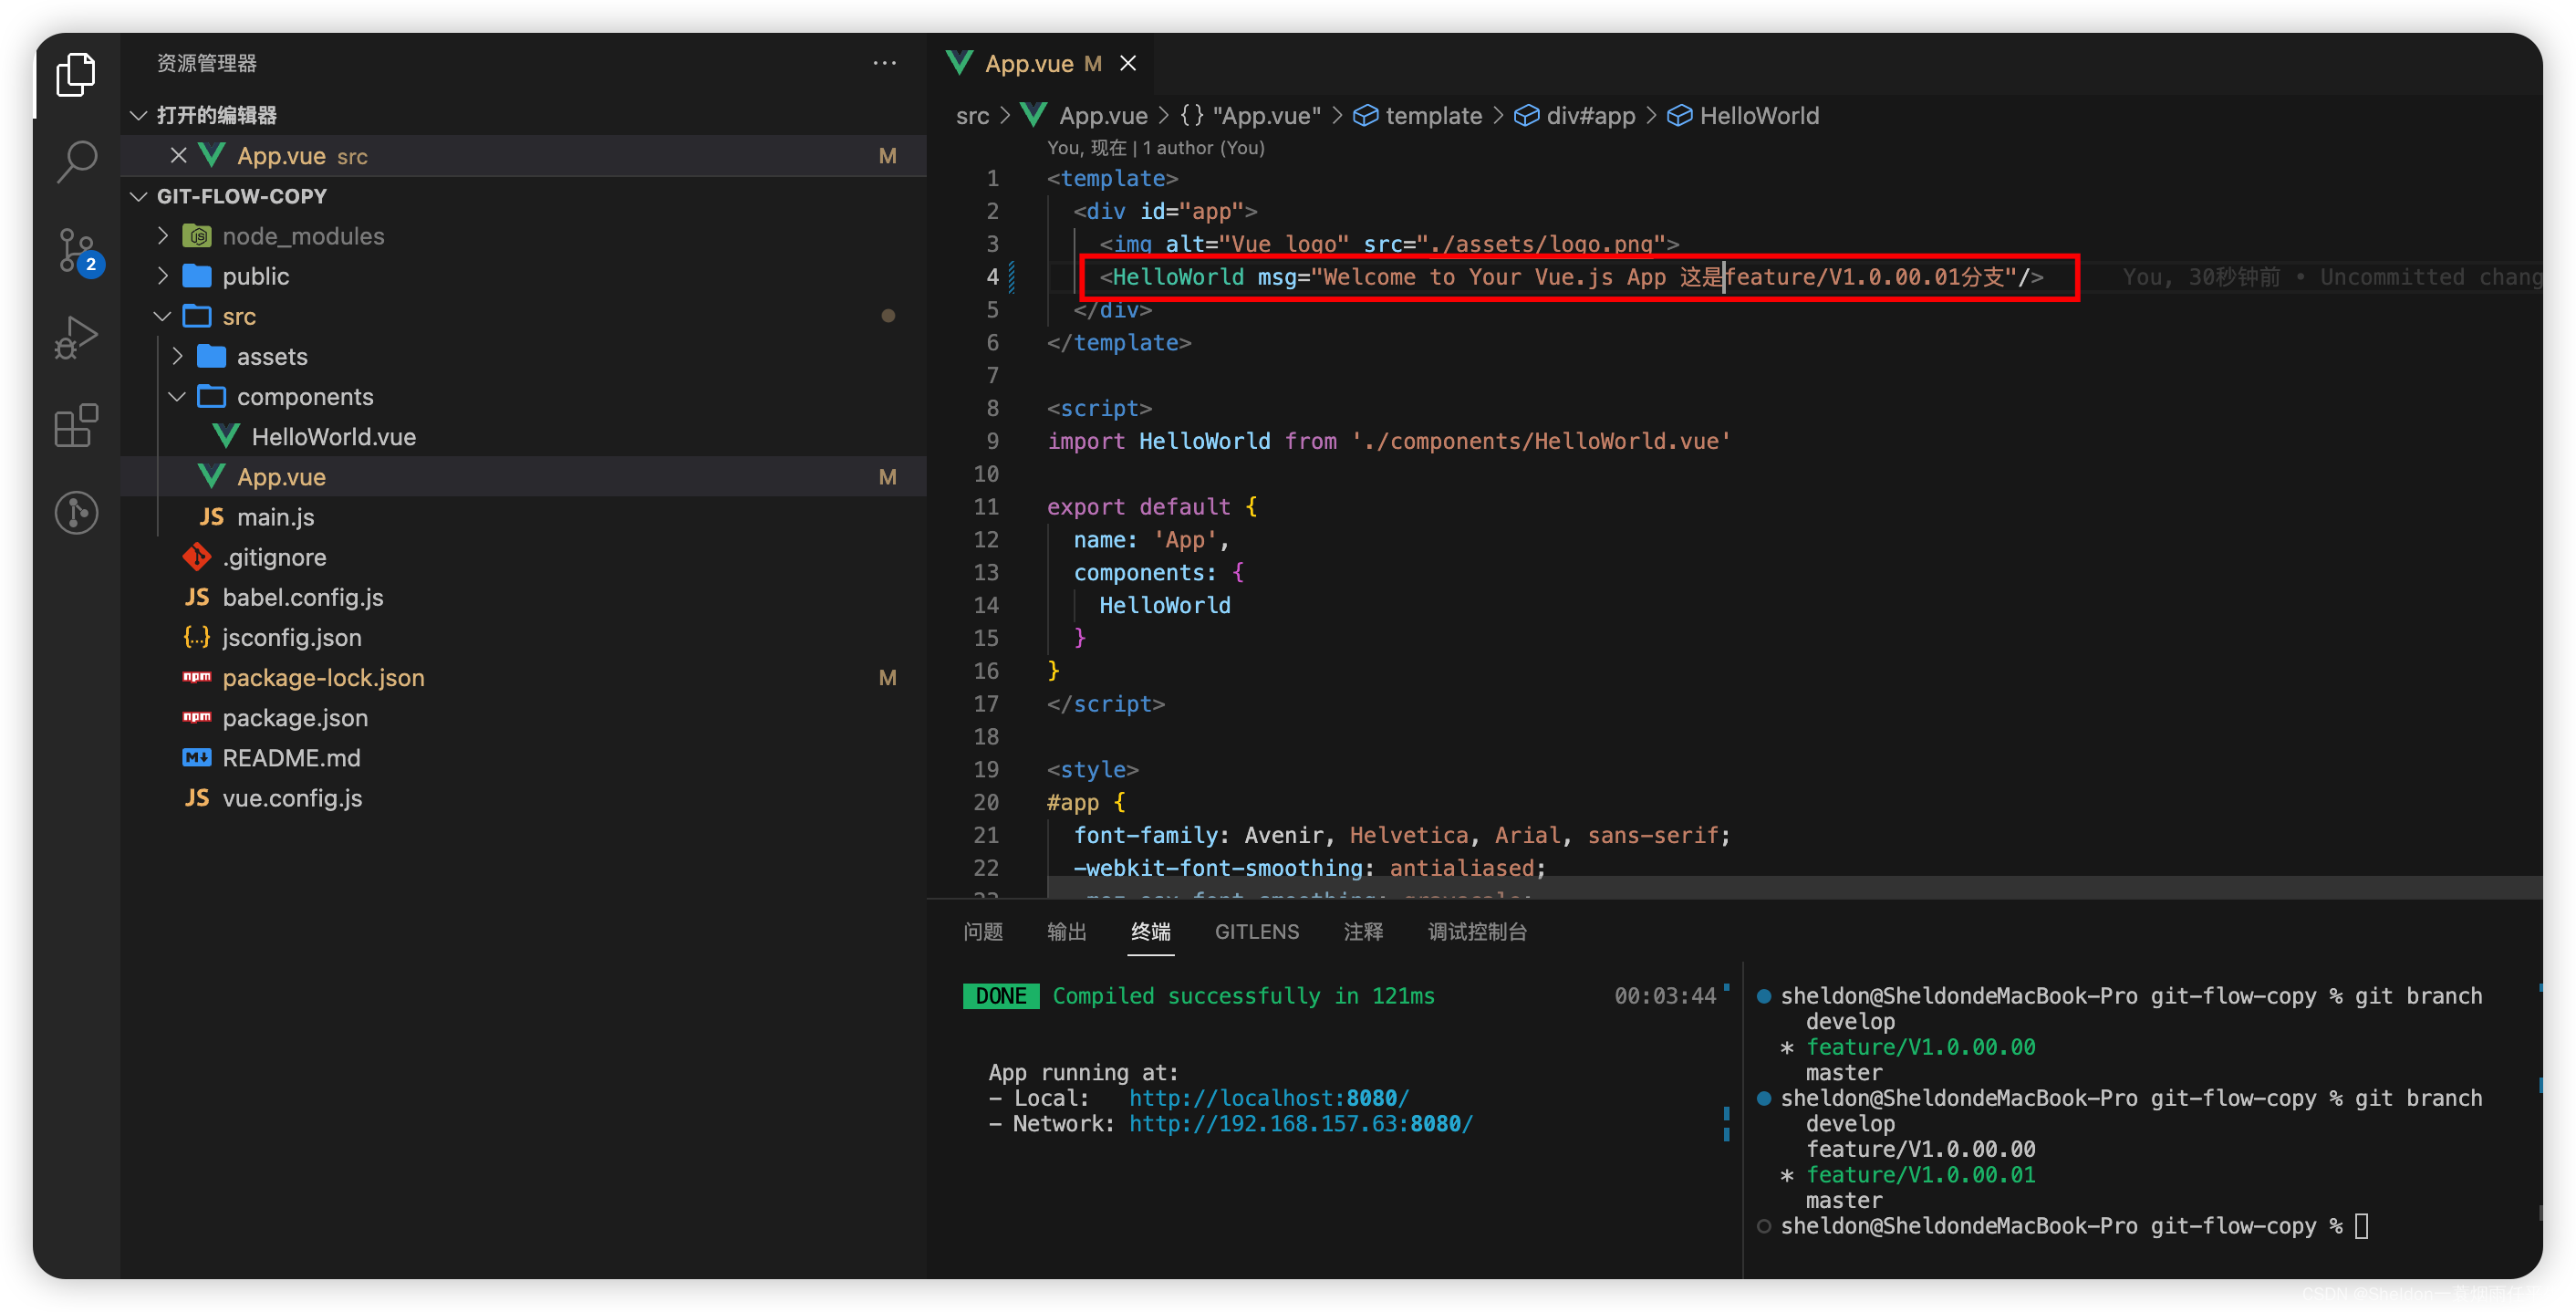2576x1312 pixels.
Task: Open jsconfig.json file
Action: click(523, 637)
